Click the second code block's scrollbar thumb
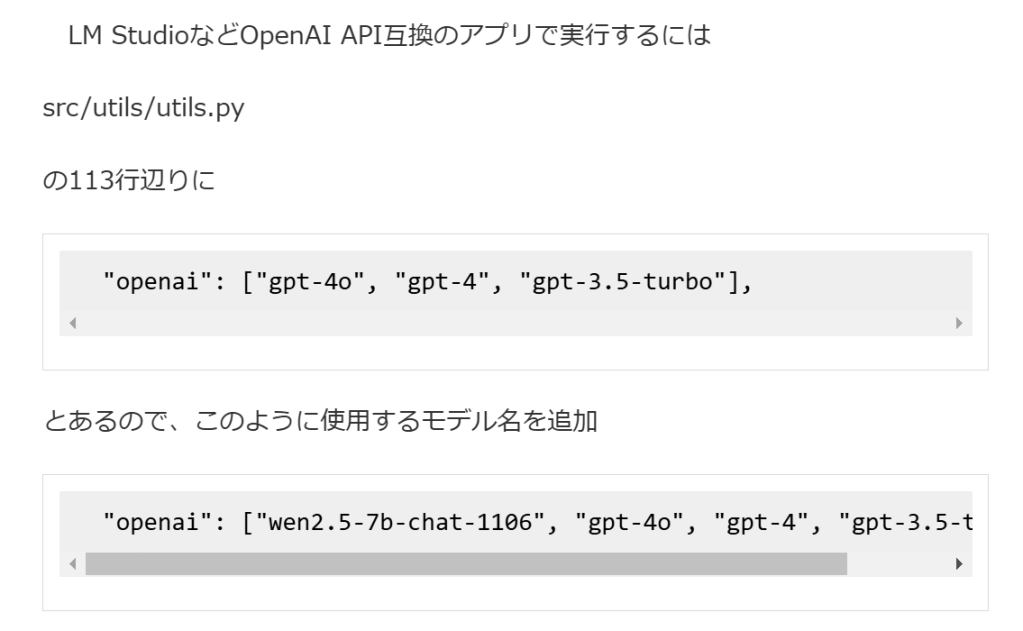The image size is (1023, 631). pyautogui.click(x=466, y=565)
